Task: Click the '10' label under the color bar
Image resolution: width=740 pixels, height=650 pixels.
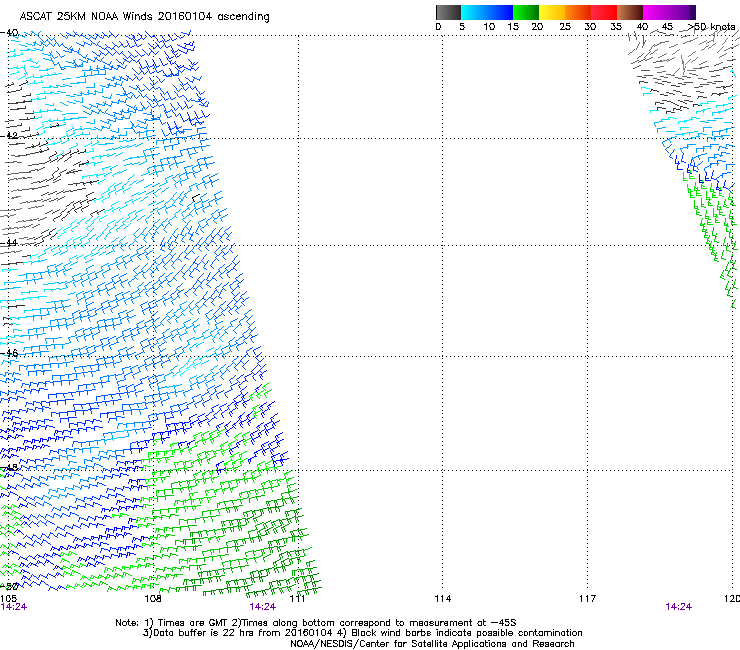Action: [489, 27]
